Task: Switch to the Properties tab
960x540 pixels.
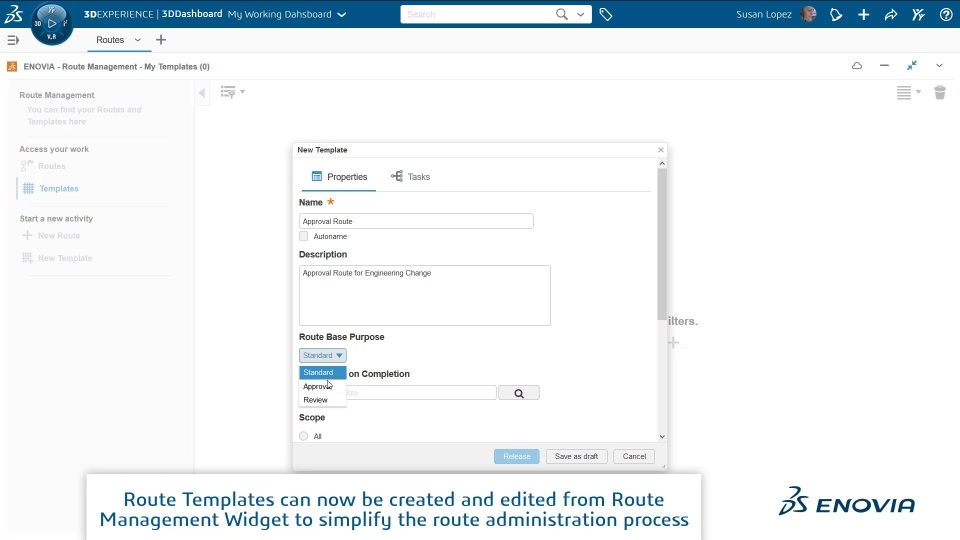Action: pyautogui.click(x=339, y=177)
